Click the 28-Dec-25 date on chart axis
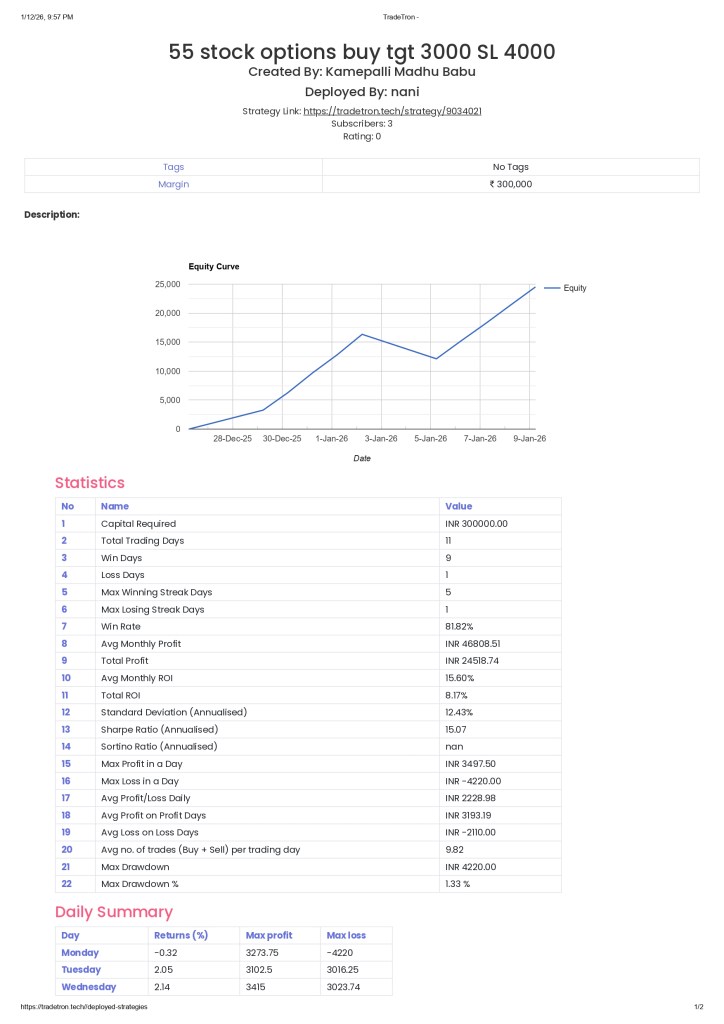This screenshot has height=1024, width=724. (x=232, y=438)
